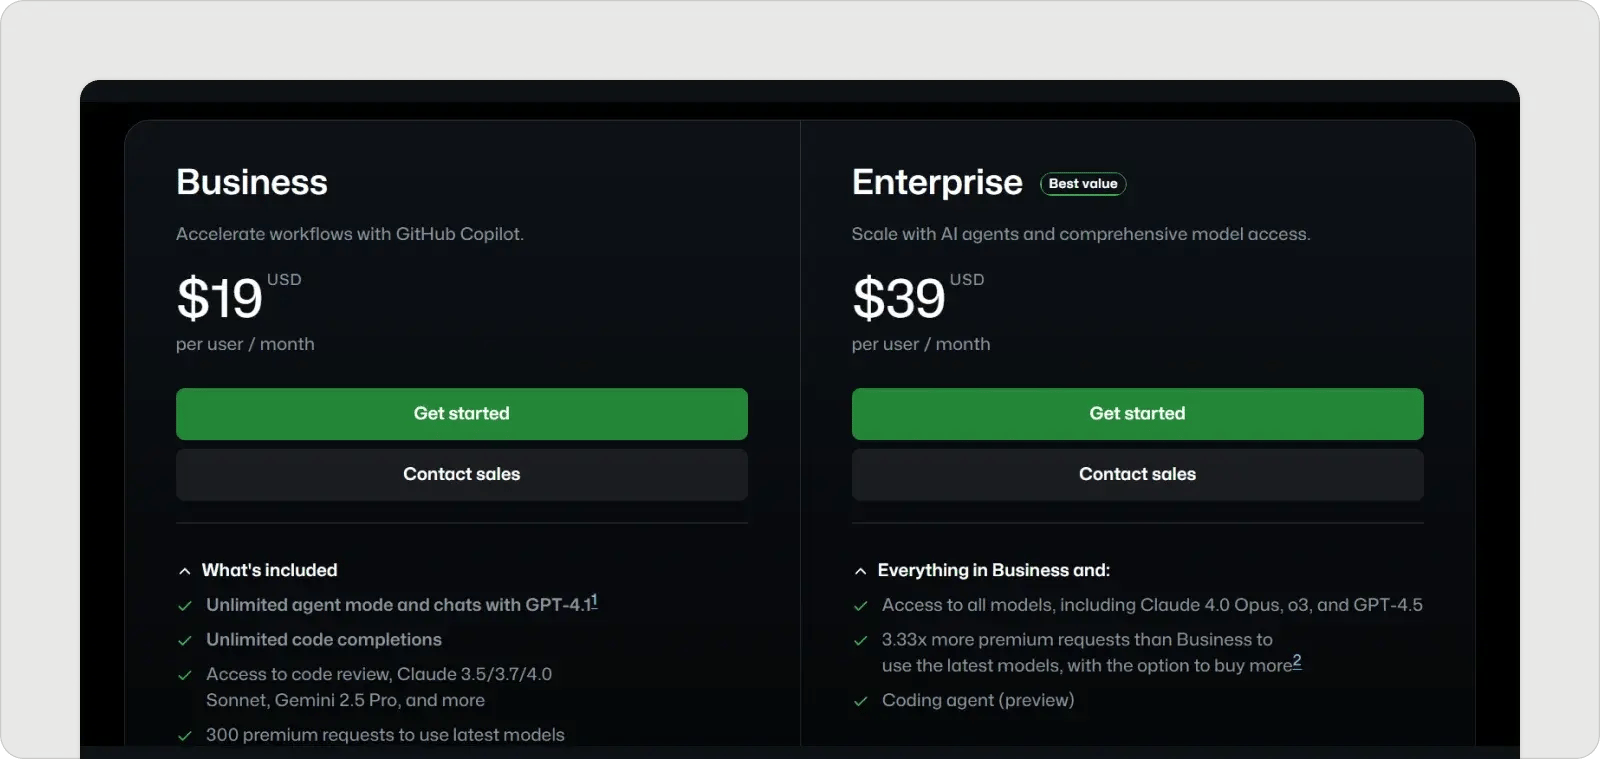1600x759 pixels.
Task: Click the Enterprise plan heading
Action: click(x=937, y=182)
